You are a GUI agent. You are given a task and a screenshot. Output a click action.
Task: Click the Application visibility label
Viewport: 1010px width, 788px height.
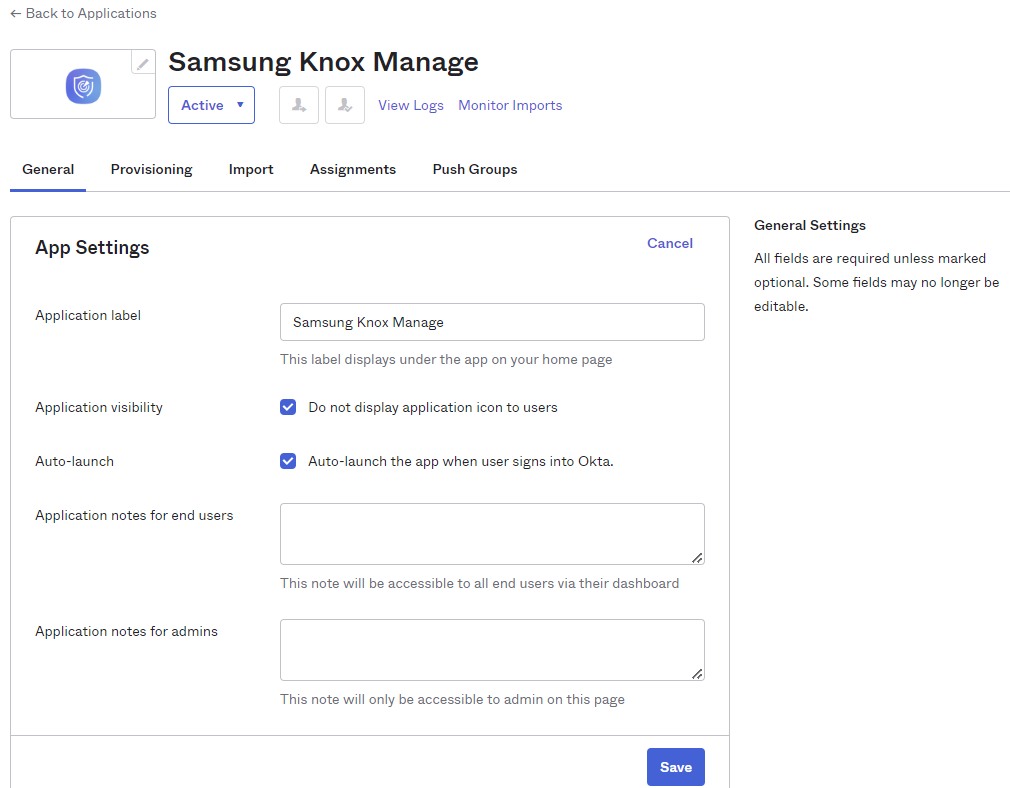click(99, 407)
